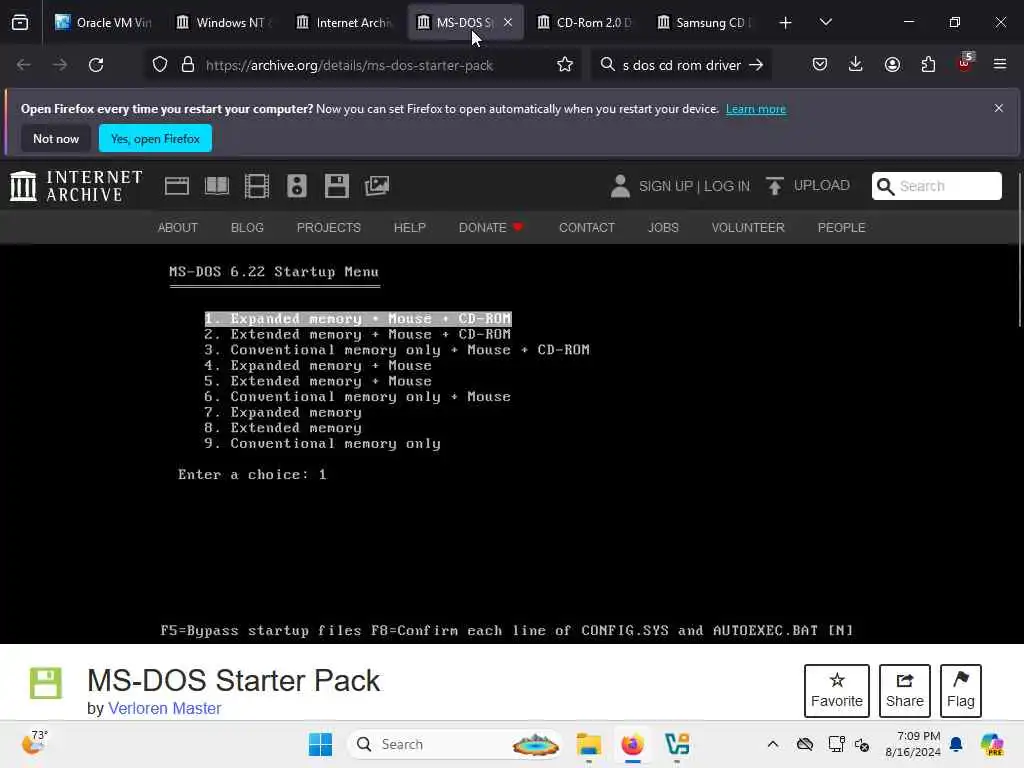Viewport: 1024px width, 768px height.
Task: Open the Images media icon
Action: click(377, 186)
